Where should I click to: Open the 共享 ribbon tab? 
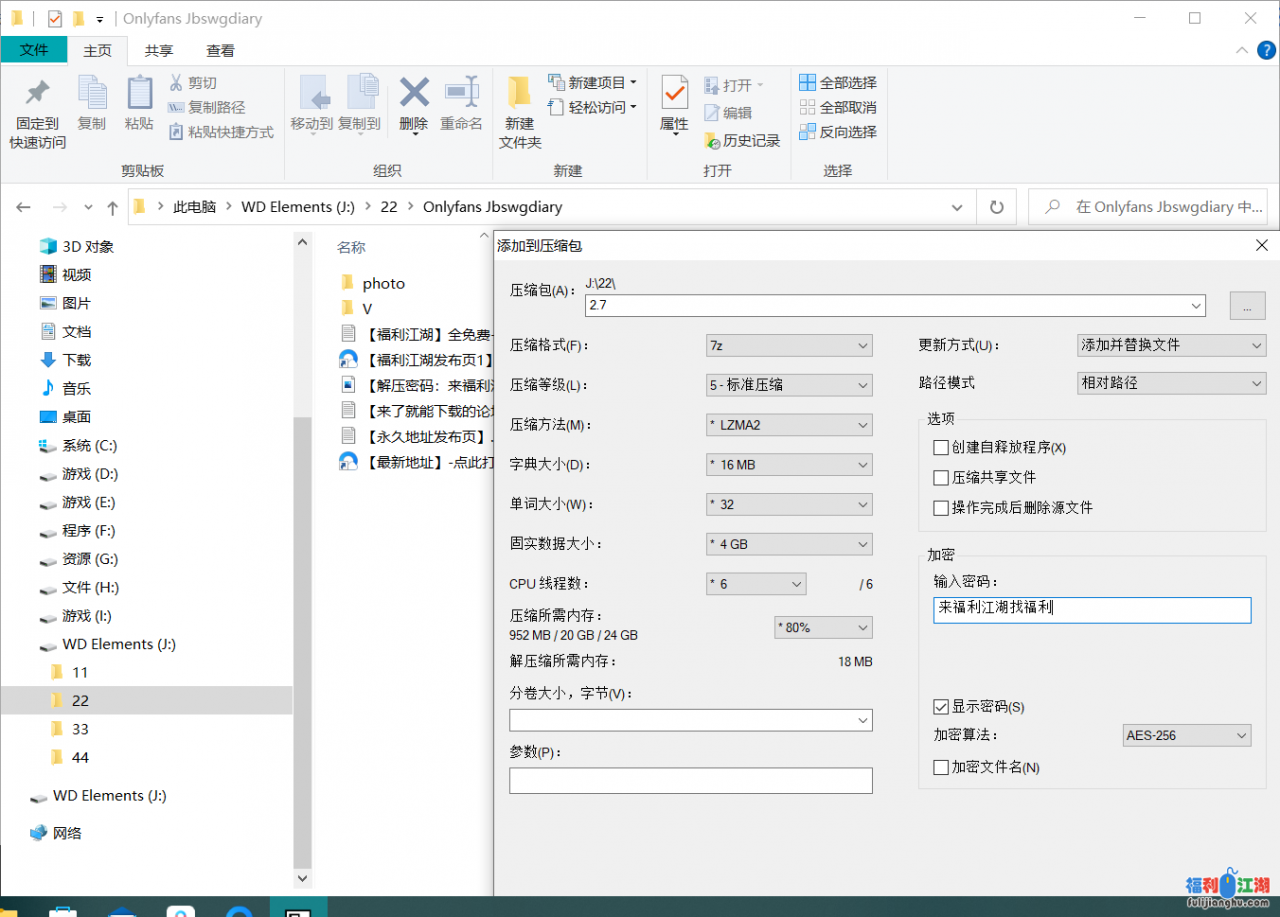pyautogui.click(x=160, y=50)
